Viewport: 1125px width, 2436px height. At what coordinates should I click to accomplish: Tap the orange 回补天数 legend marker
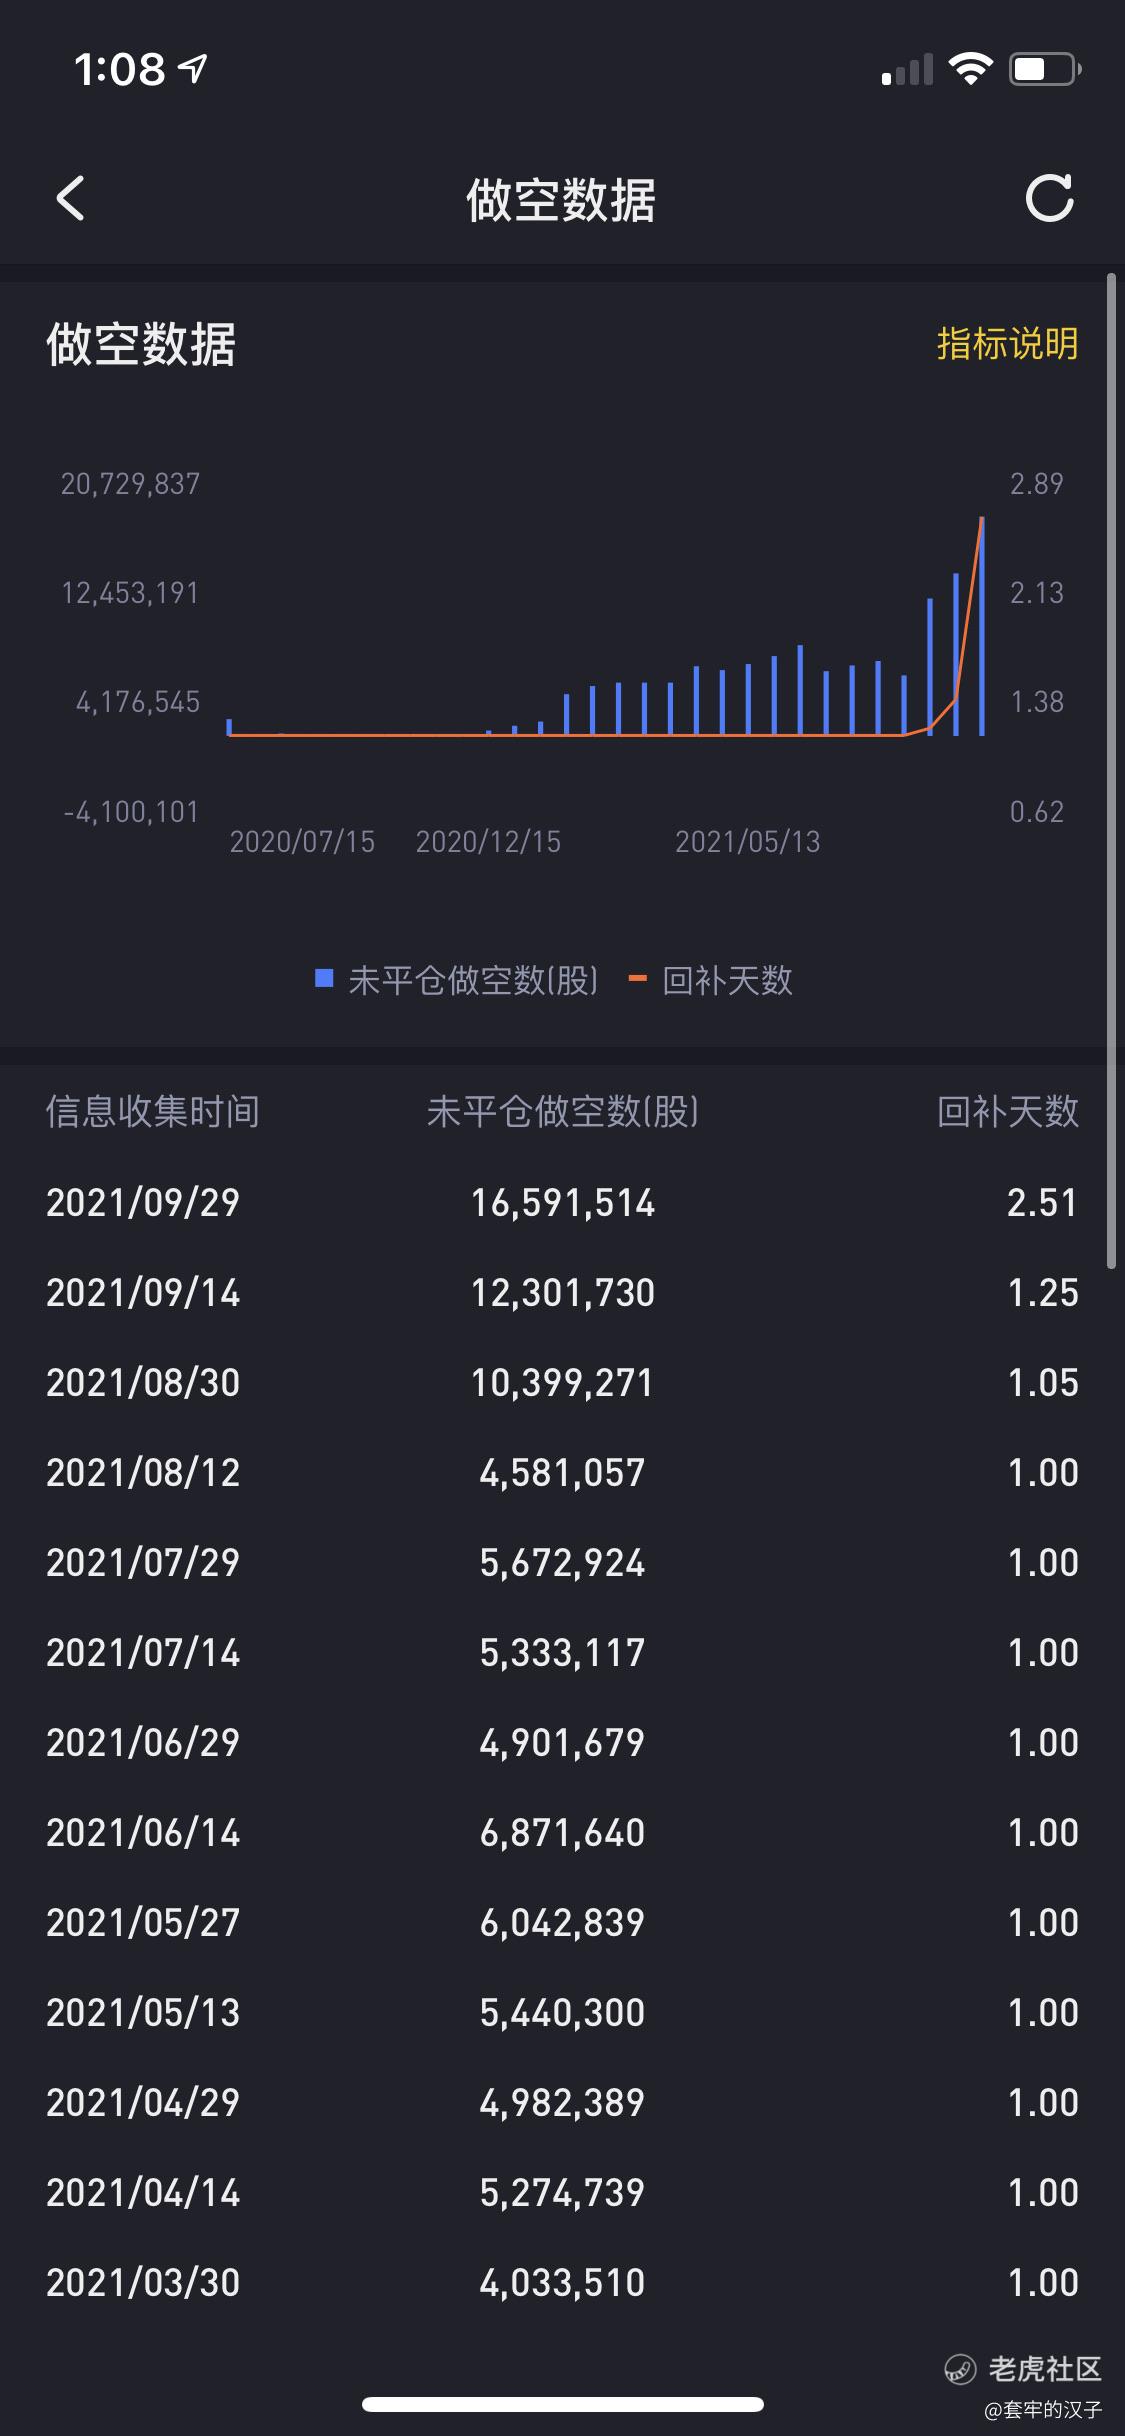[x=638, y=978]
